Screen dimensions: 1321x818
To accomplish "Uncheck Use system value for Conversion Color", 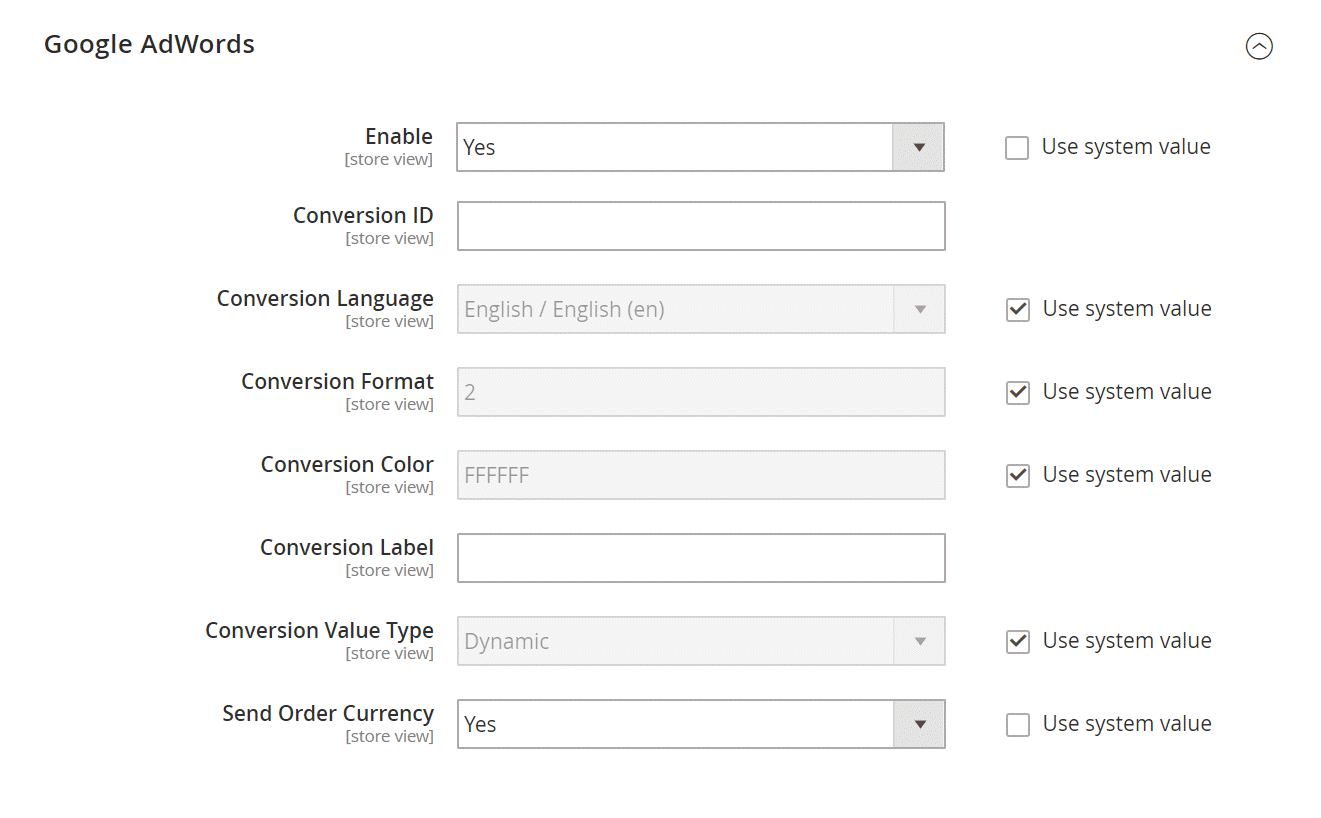I will [1018, 476].
